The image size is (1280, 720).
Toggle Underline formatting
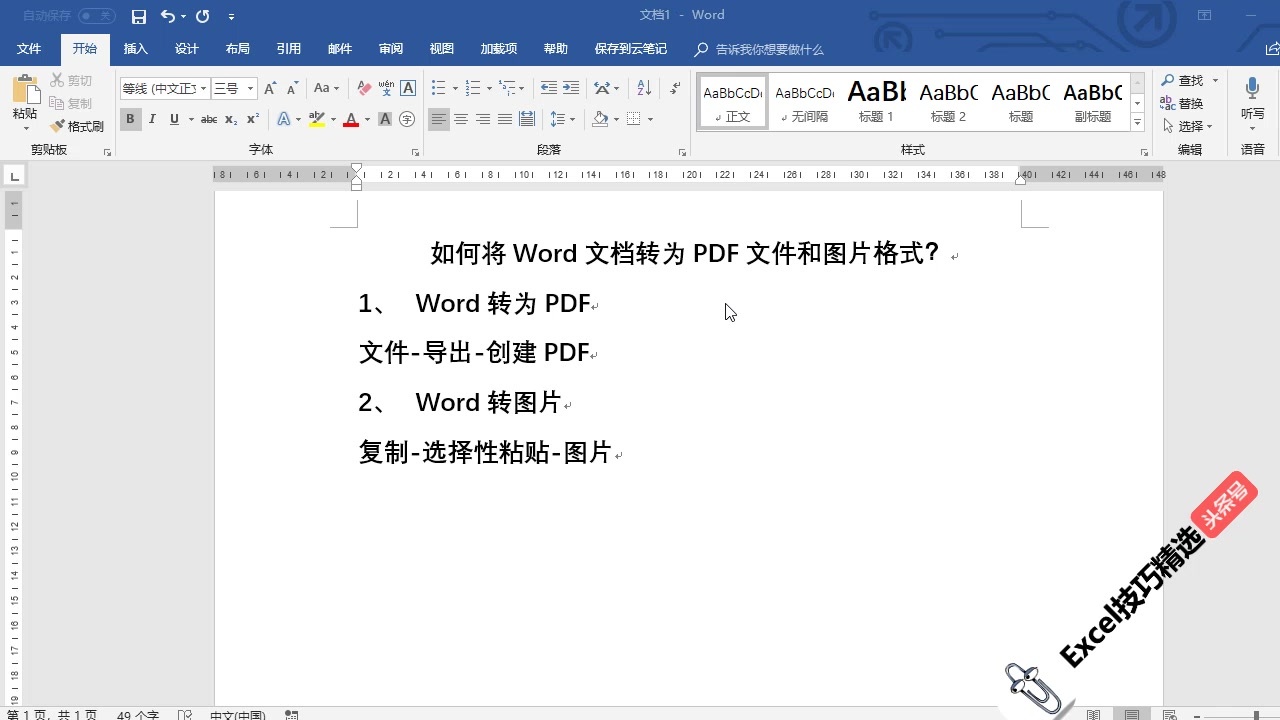click(174, 119)
